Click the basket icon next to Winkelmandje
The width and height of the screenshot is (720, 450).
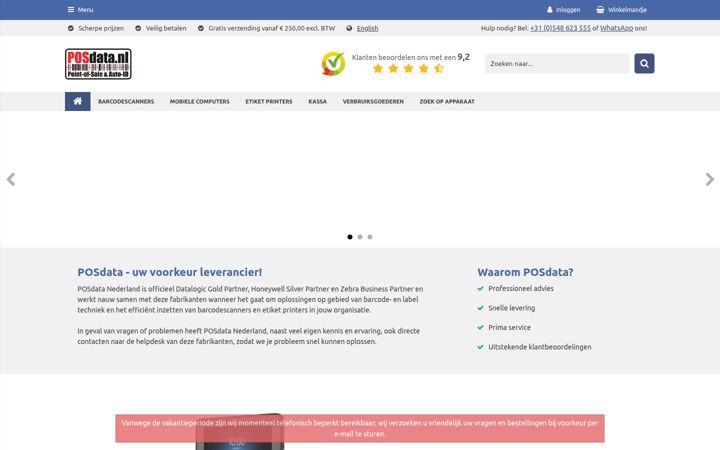pos(600,10)
